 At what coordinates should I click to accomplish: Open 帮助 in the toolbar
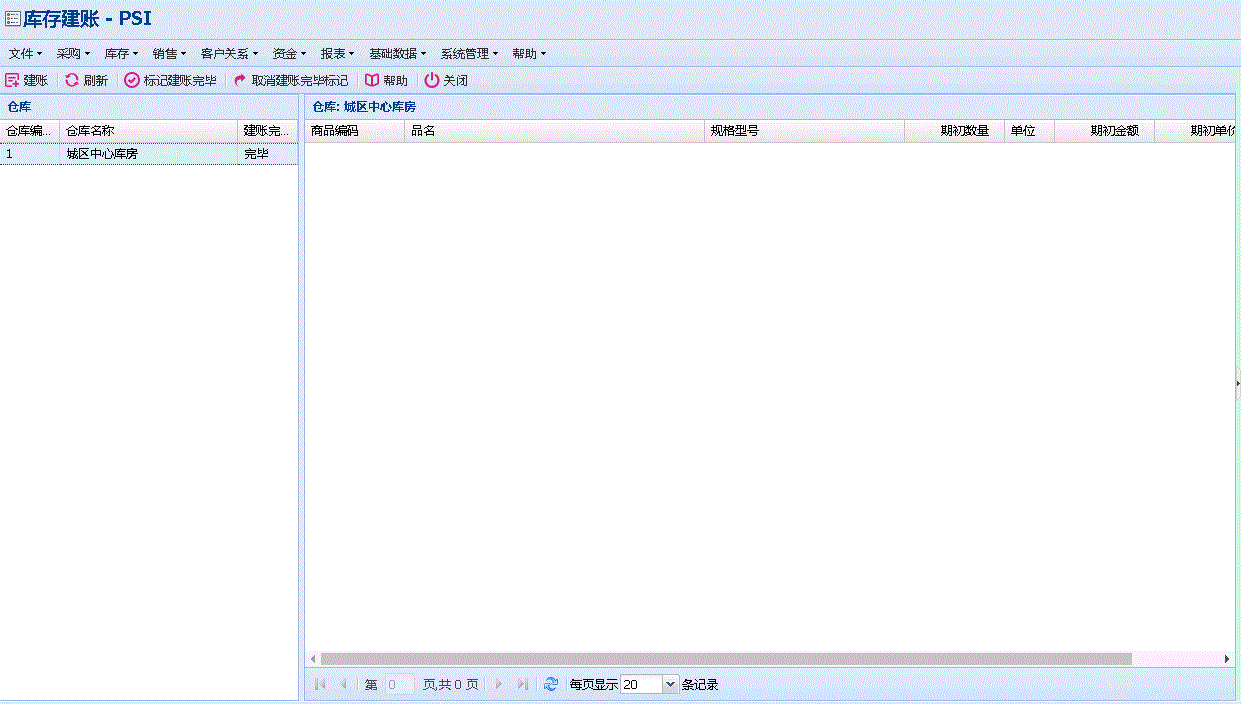click(x=386, y=80)
